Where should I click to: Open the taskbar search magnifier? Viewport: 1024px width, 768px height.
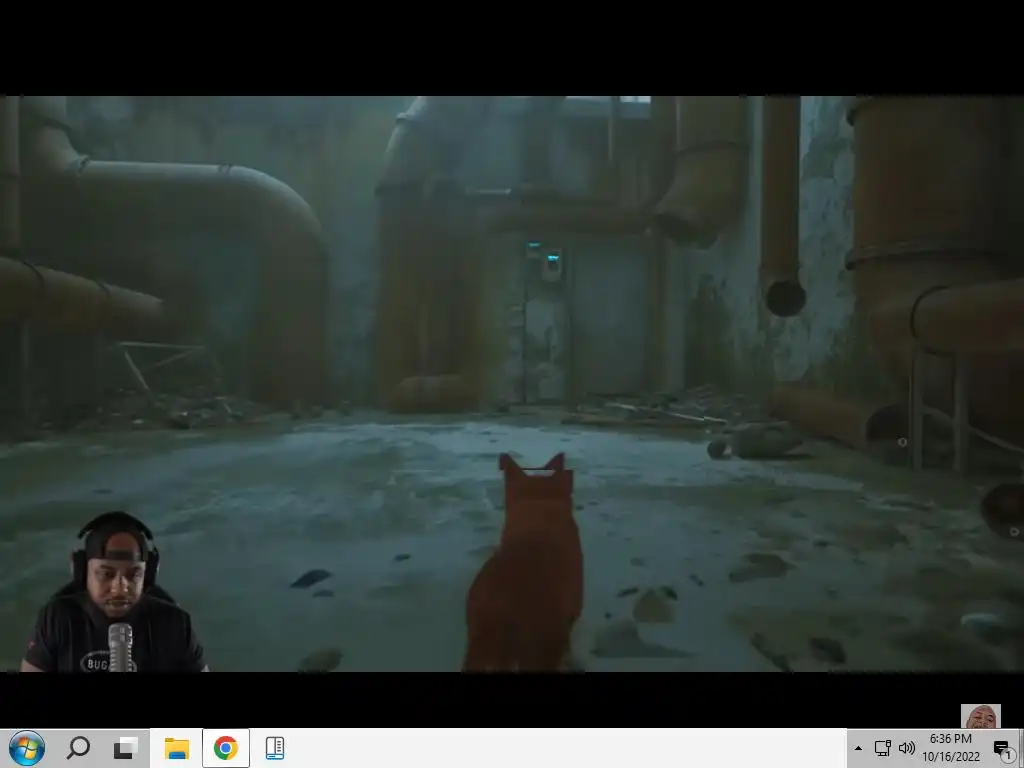click(78, 748)
